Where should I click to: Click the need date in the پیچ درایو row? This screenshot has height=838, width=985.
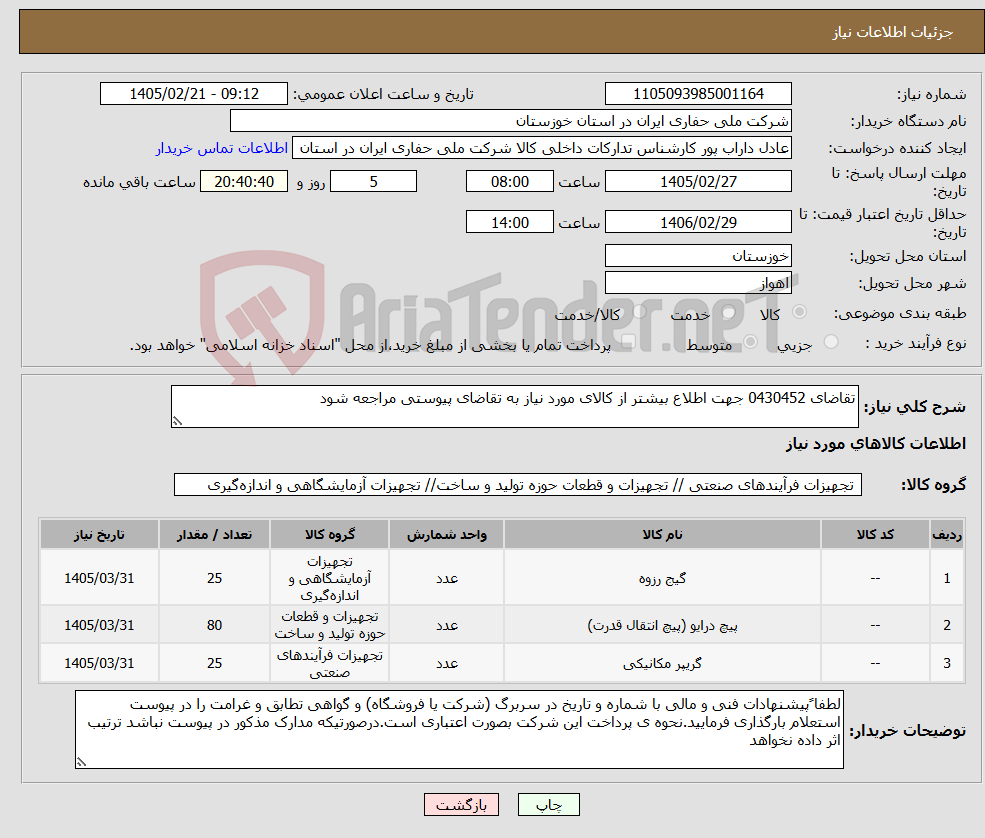click(99, 626)
